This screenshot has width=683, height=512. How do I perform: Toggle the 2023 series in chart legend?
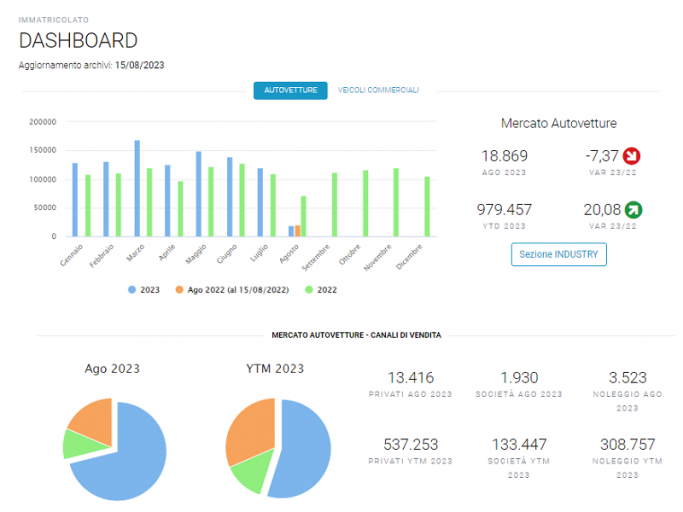pyautogui.click(x=144, y=290)
